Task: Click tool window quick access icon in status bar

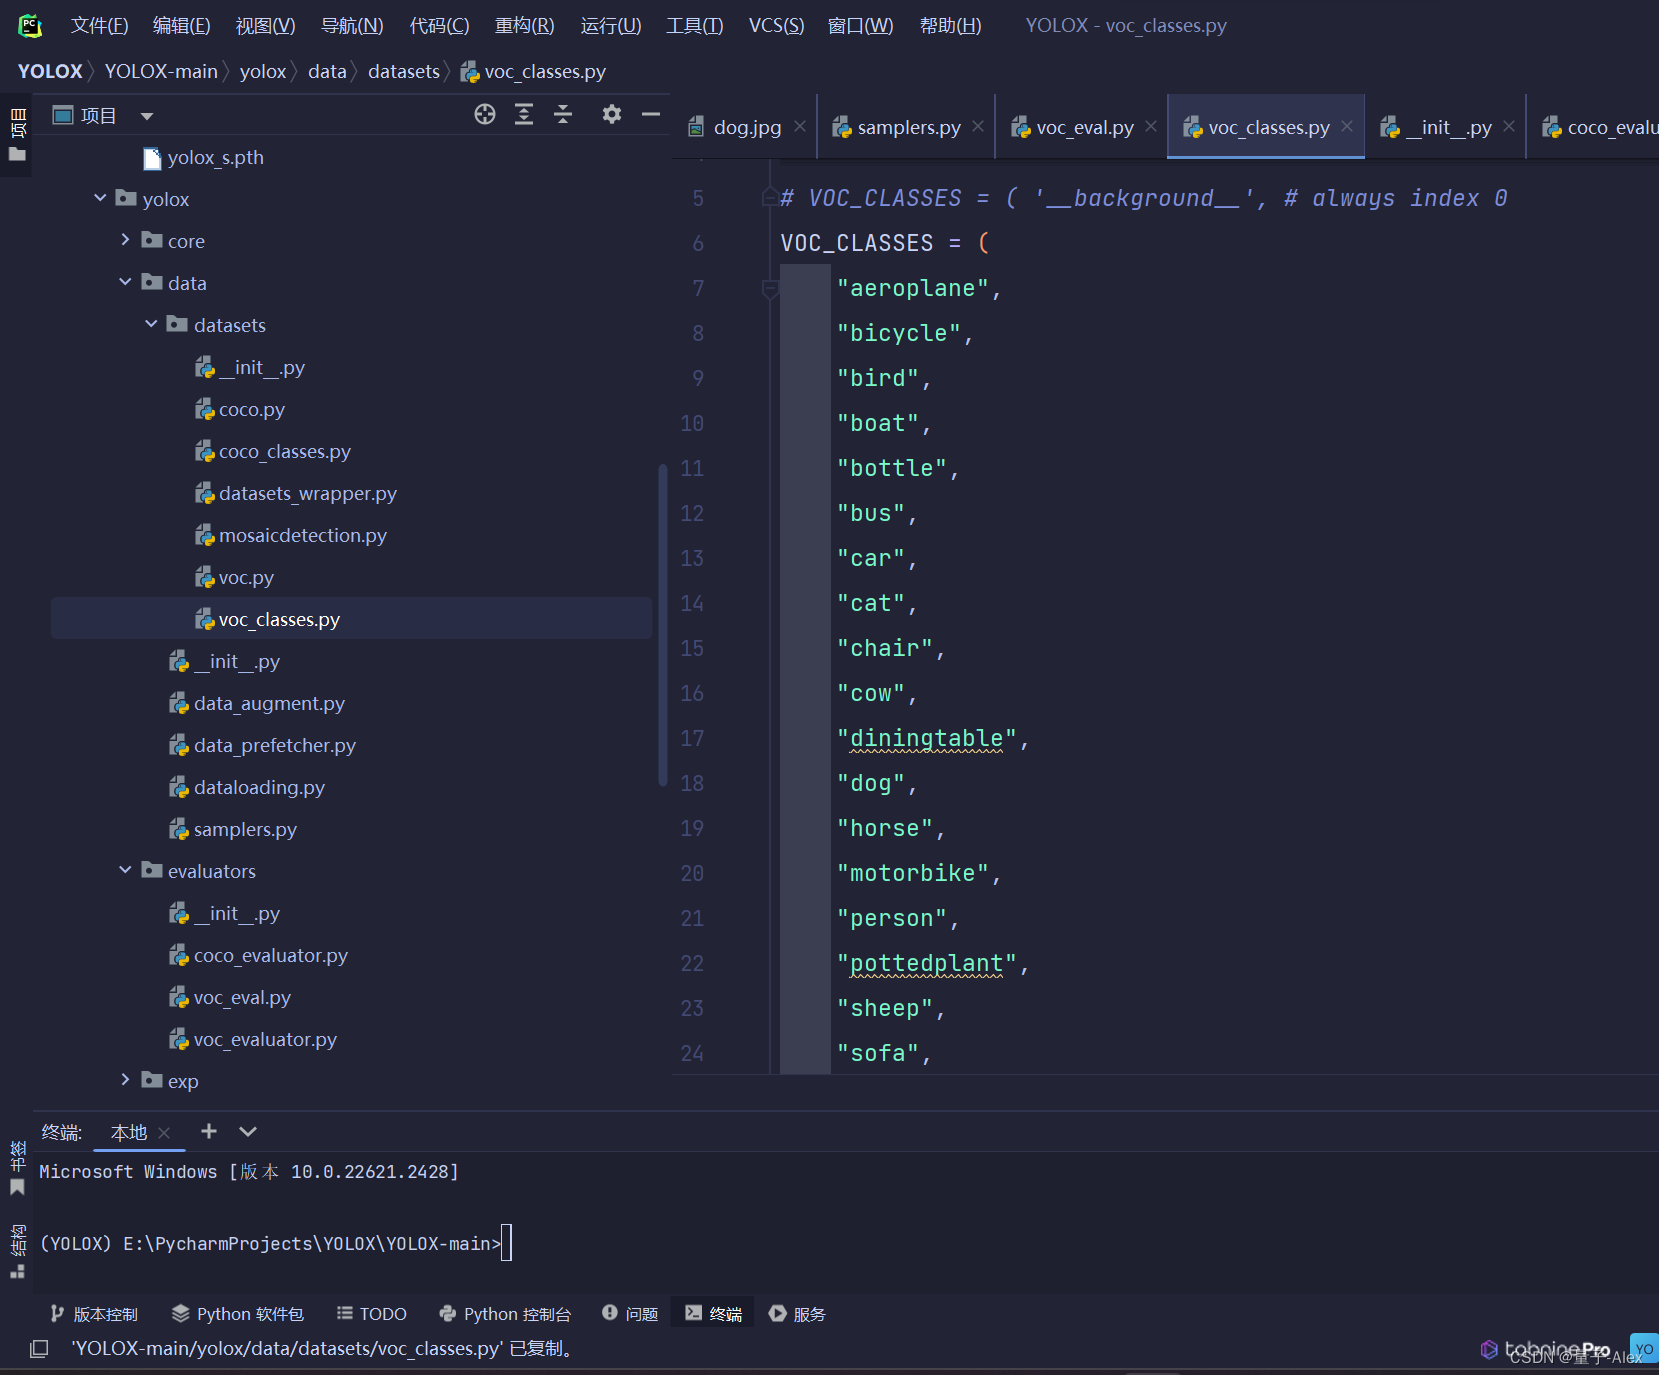Action: (39, 1348)
